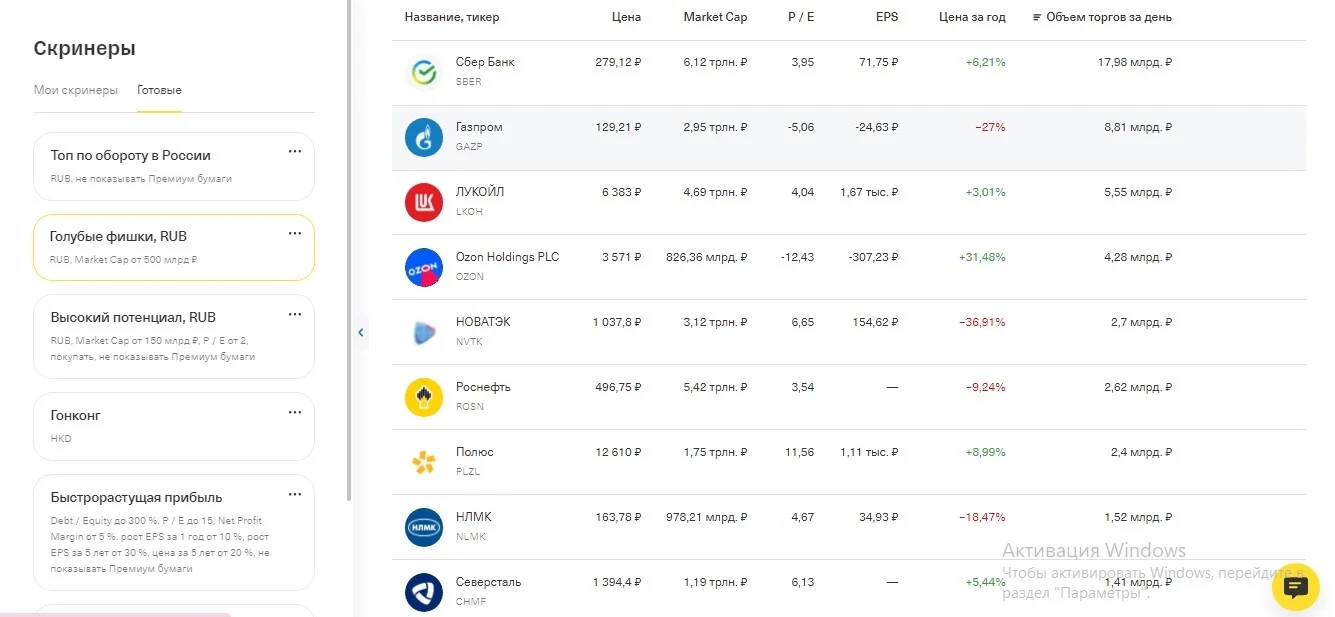
Task: Open three-dot menu for Гонконг screener
Action: coord(295,412)
